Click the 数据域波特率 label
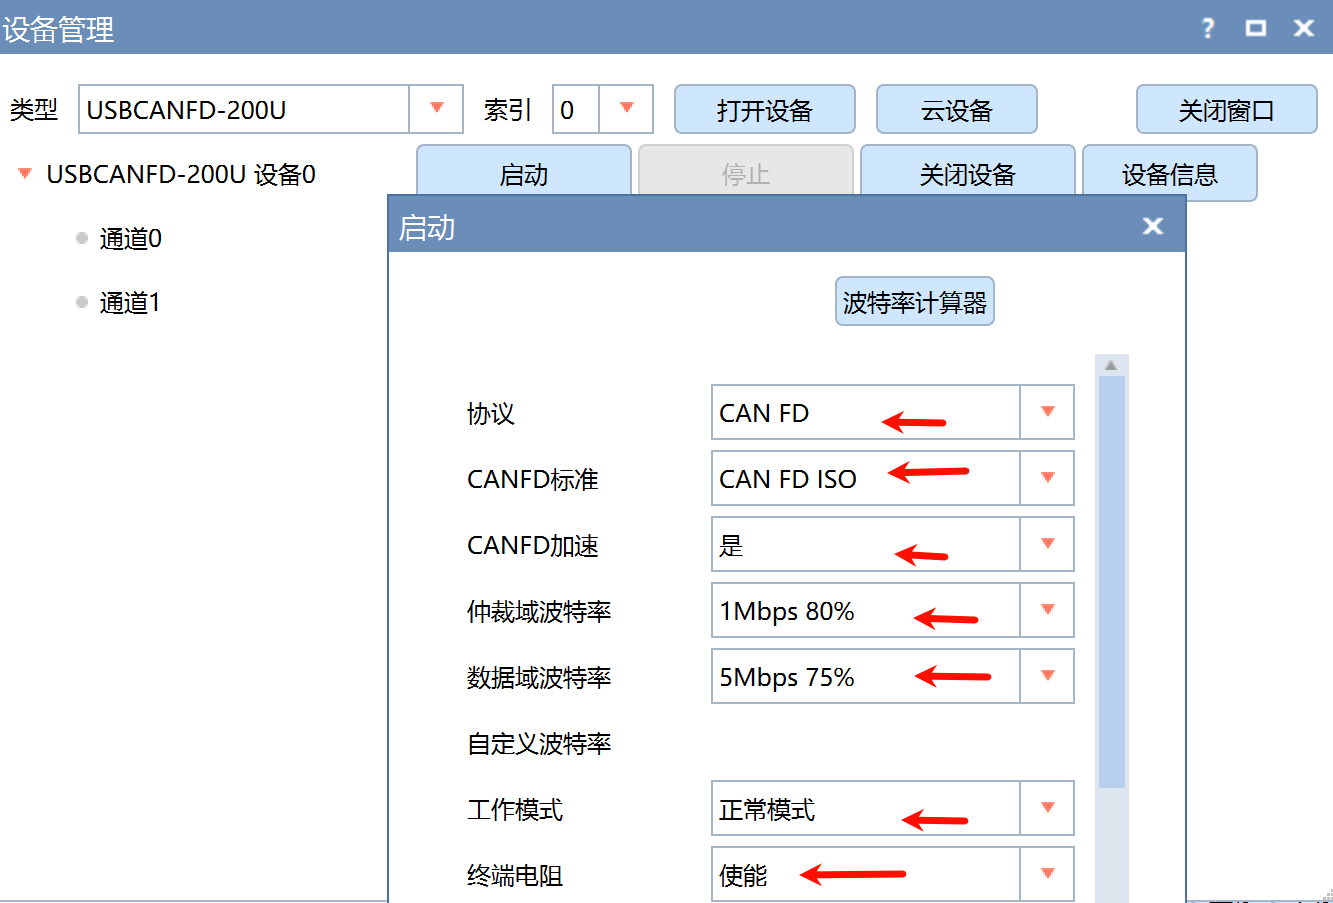Screen dimensions: 1333x903 coord(539,677)
